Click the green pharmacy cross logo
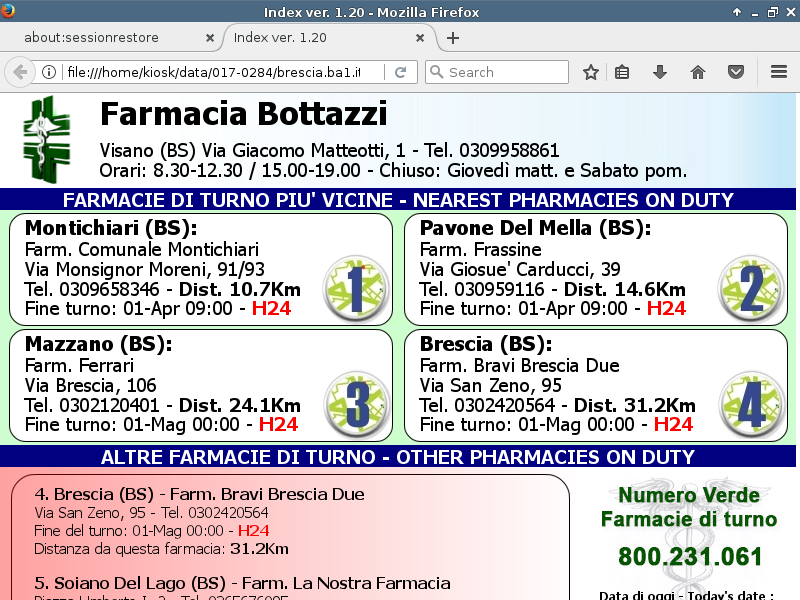Viewport: 800px width, 600px height. [x=47, y=138]
